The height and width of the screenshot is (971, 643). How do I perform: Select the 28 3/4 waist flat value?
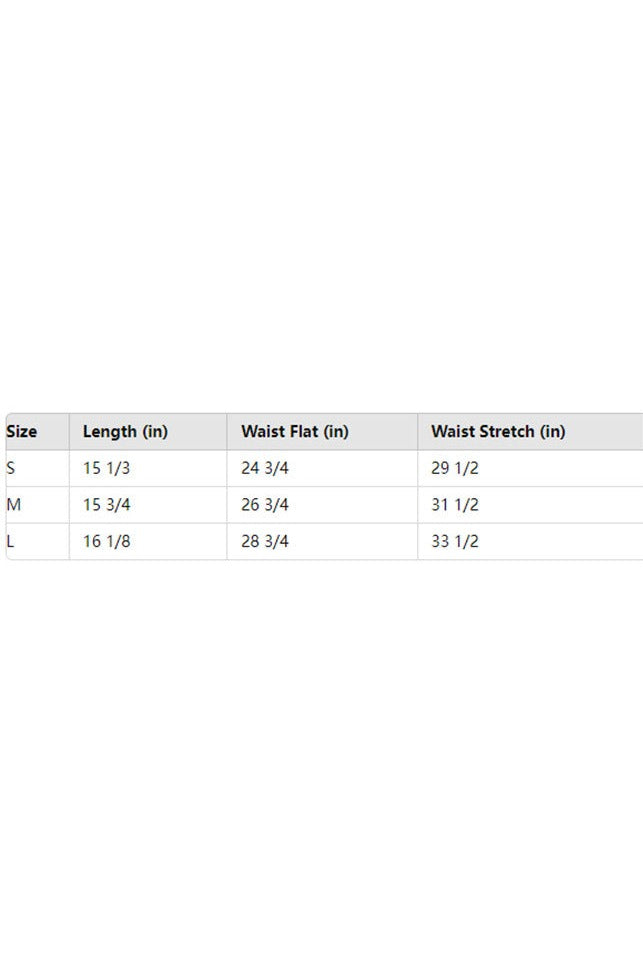coord(265,541)
